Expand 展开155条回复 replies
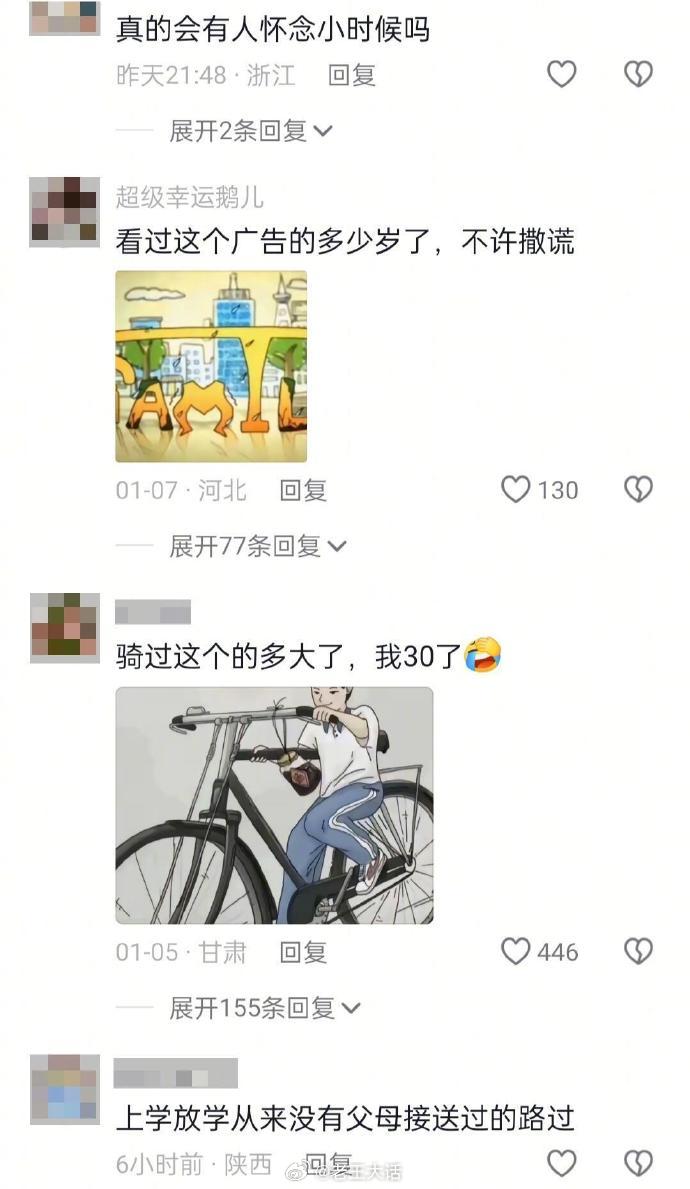Image resolution: width=690 pixels, height=1189 pixels. tap(265, 1008)
